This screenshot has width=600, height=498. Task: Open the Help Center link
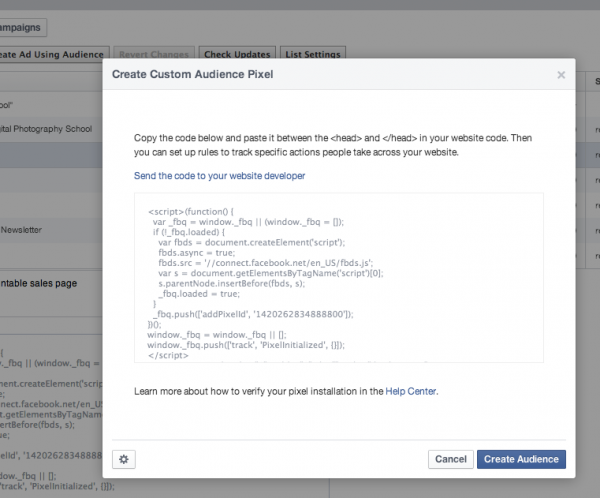click(x=411, y=391)
